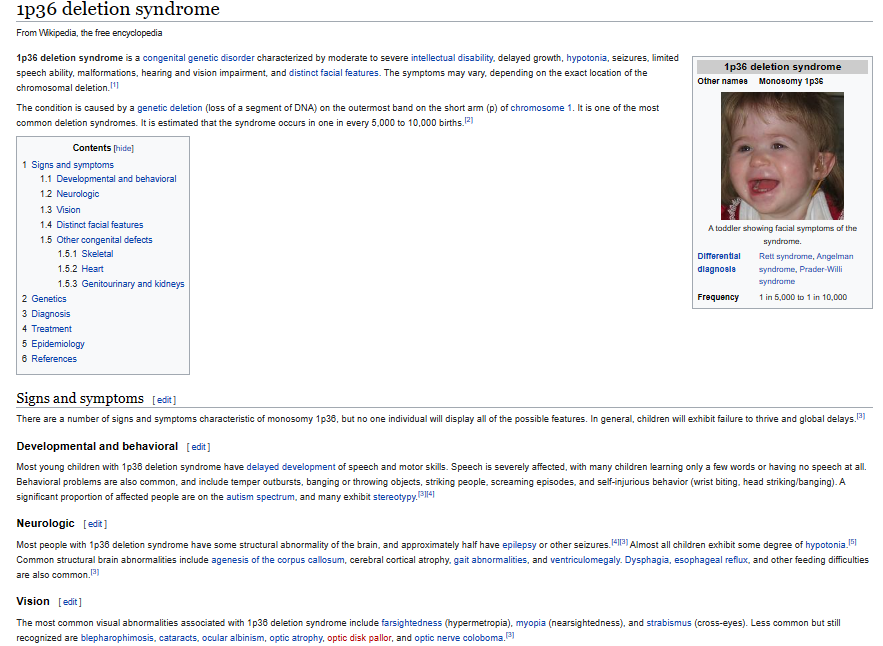Viewport: 883px width, 646px height.
Task: Go to Heart subsection in contents
Action: 92,269
